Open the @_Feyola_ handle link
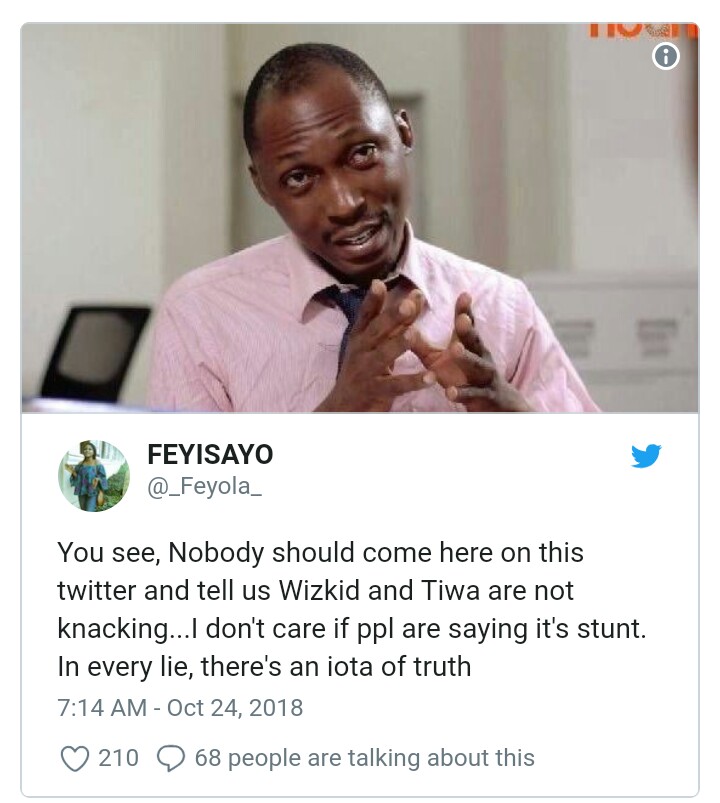This screenshot has width=720, height=803. (204, 487)
